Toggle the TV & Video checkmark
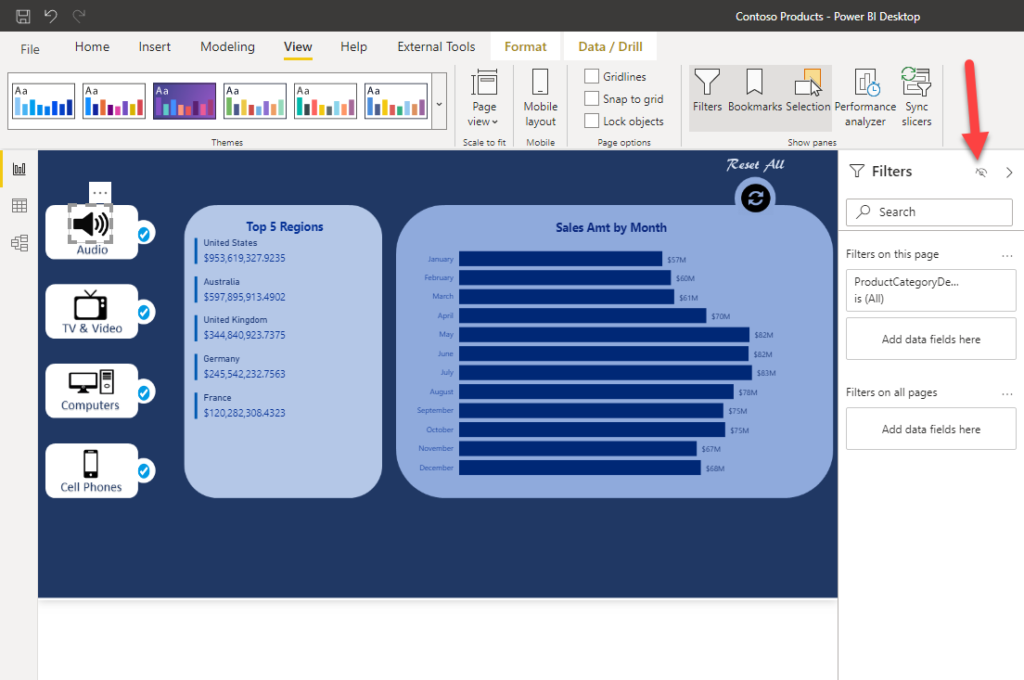The width and height of the screenshot is (1024, 680). click(x=144, y=312)
